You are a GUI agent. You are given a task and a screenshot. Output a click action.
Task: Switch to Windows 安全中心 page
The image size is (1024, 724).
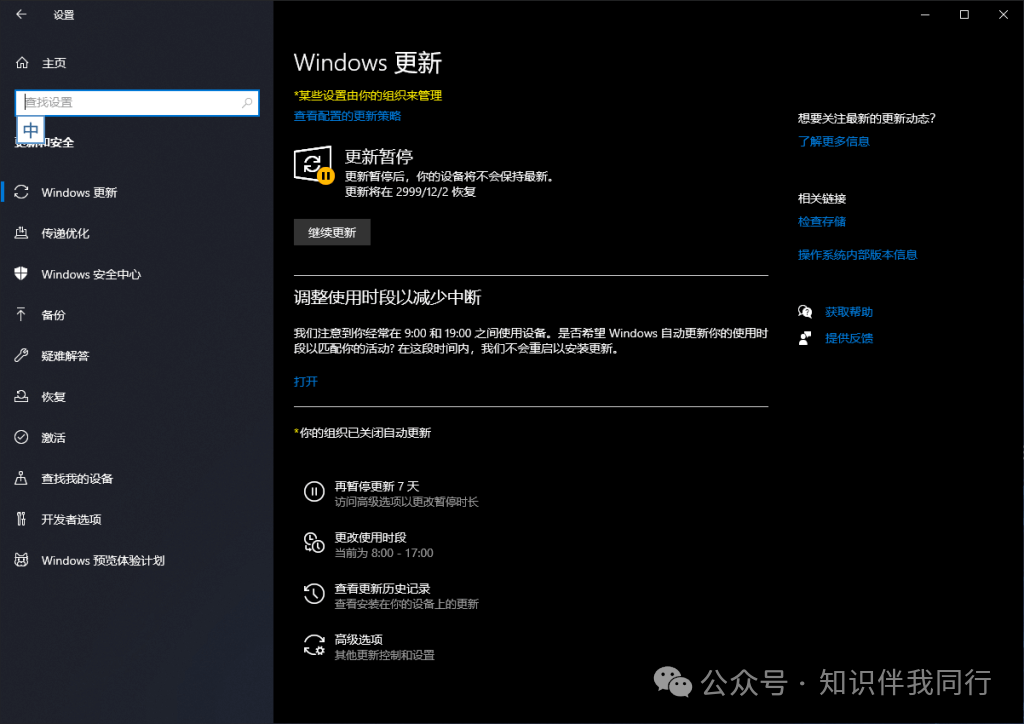[x=91, y=274]
